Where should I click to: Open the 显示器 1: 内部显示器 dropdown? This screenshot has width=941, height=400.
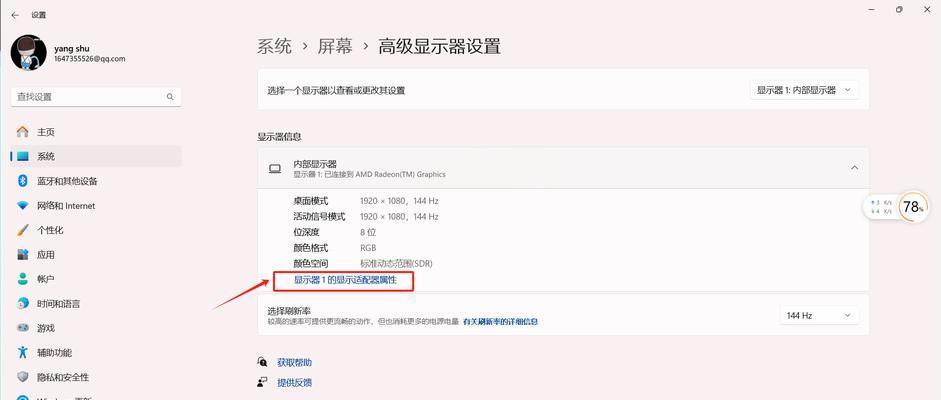tap(804, 90)
